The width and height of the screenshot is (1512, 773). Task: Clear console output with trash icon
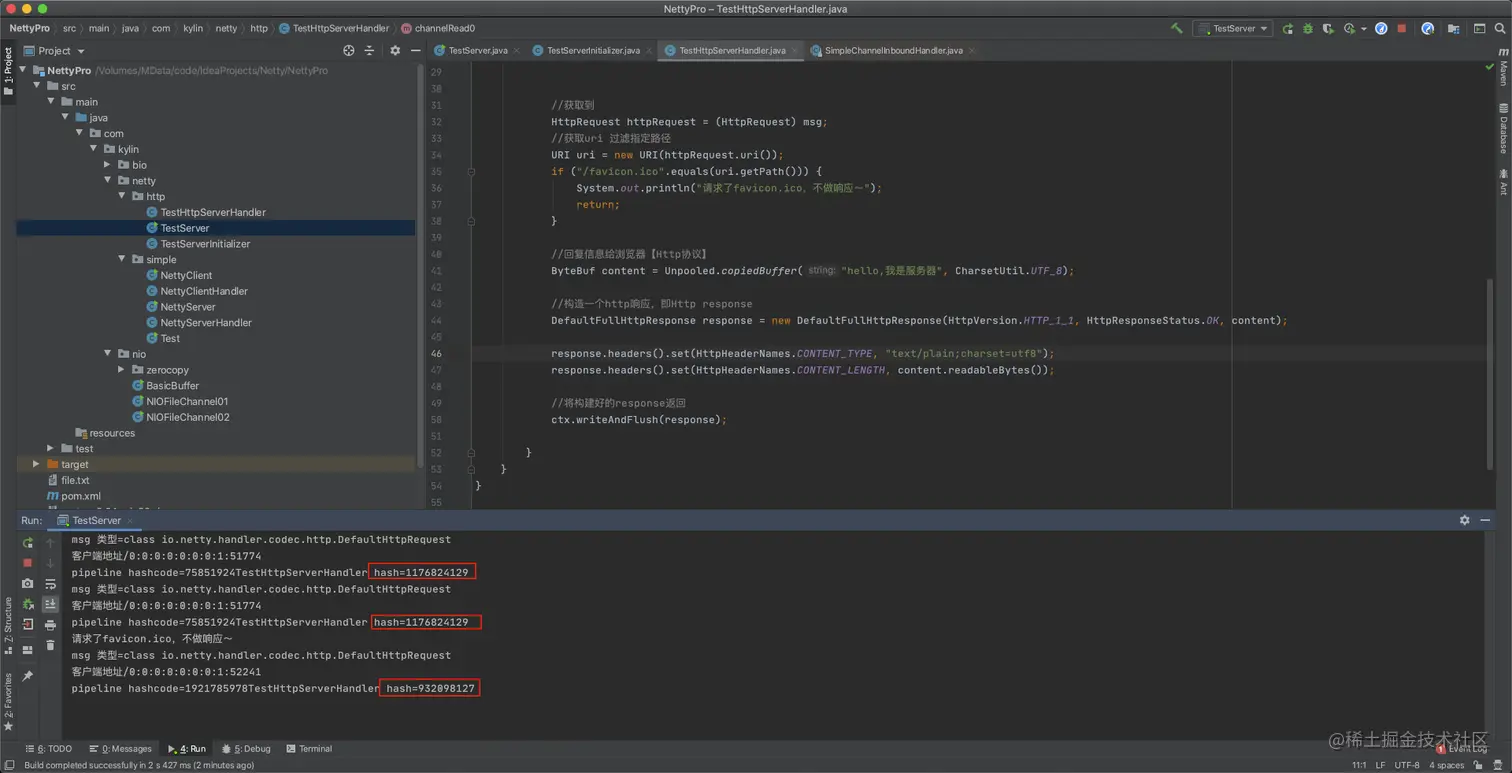point(50,646)
